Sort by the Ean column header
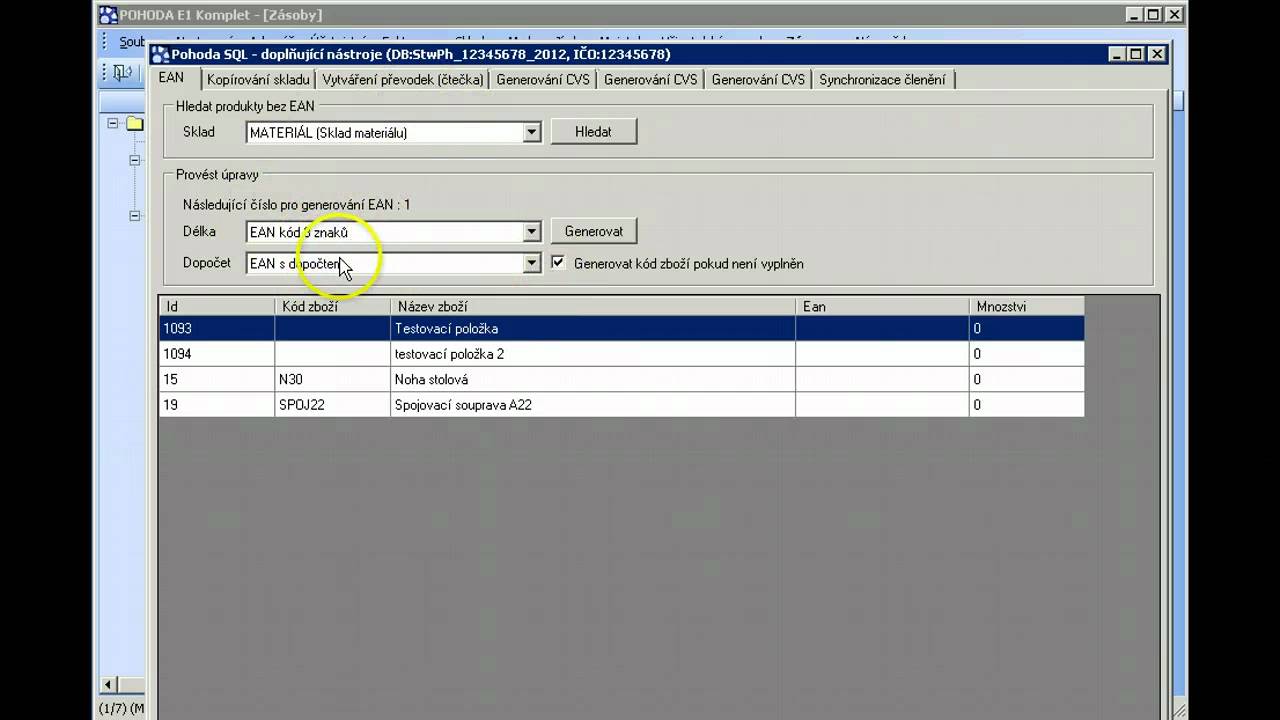 tap(882, 307)
